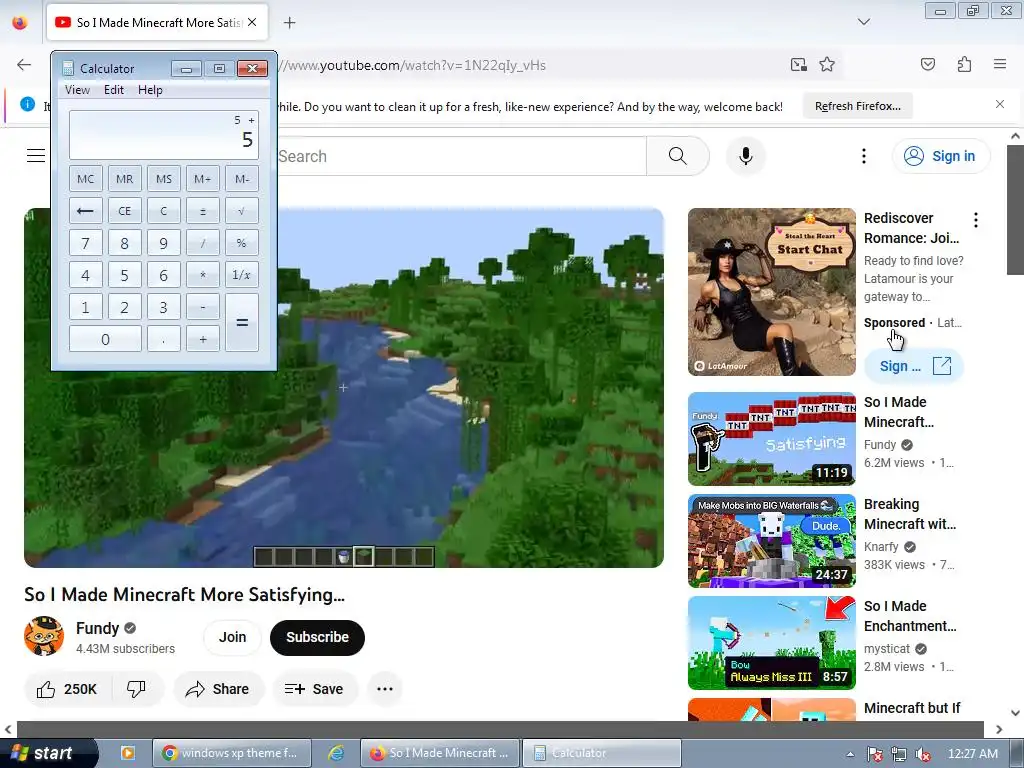Expand the list all tabs chevron
1024x768 pixels.
(863, 22)
